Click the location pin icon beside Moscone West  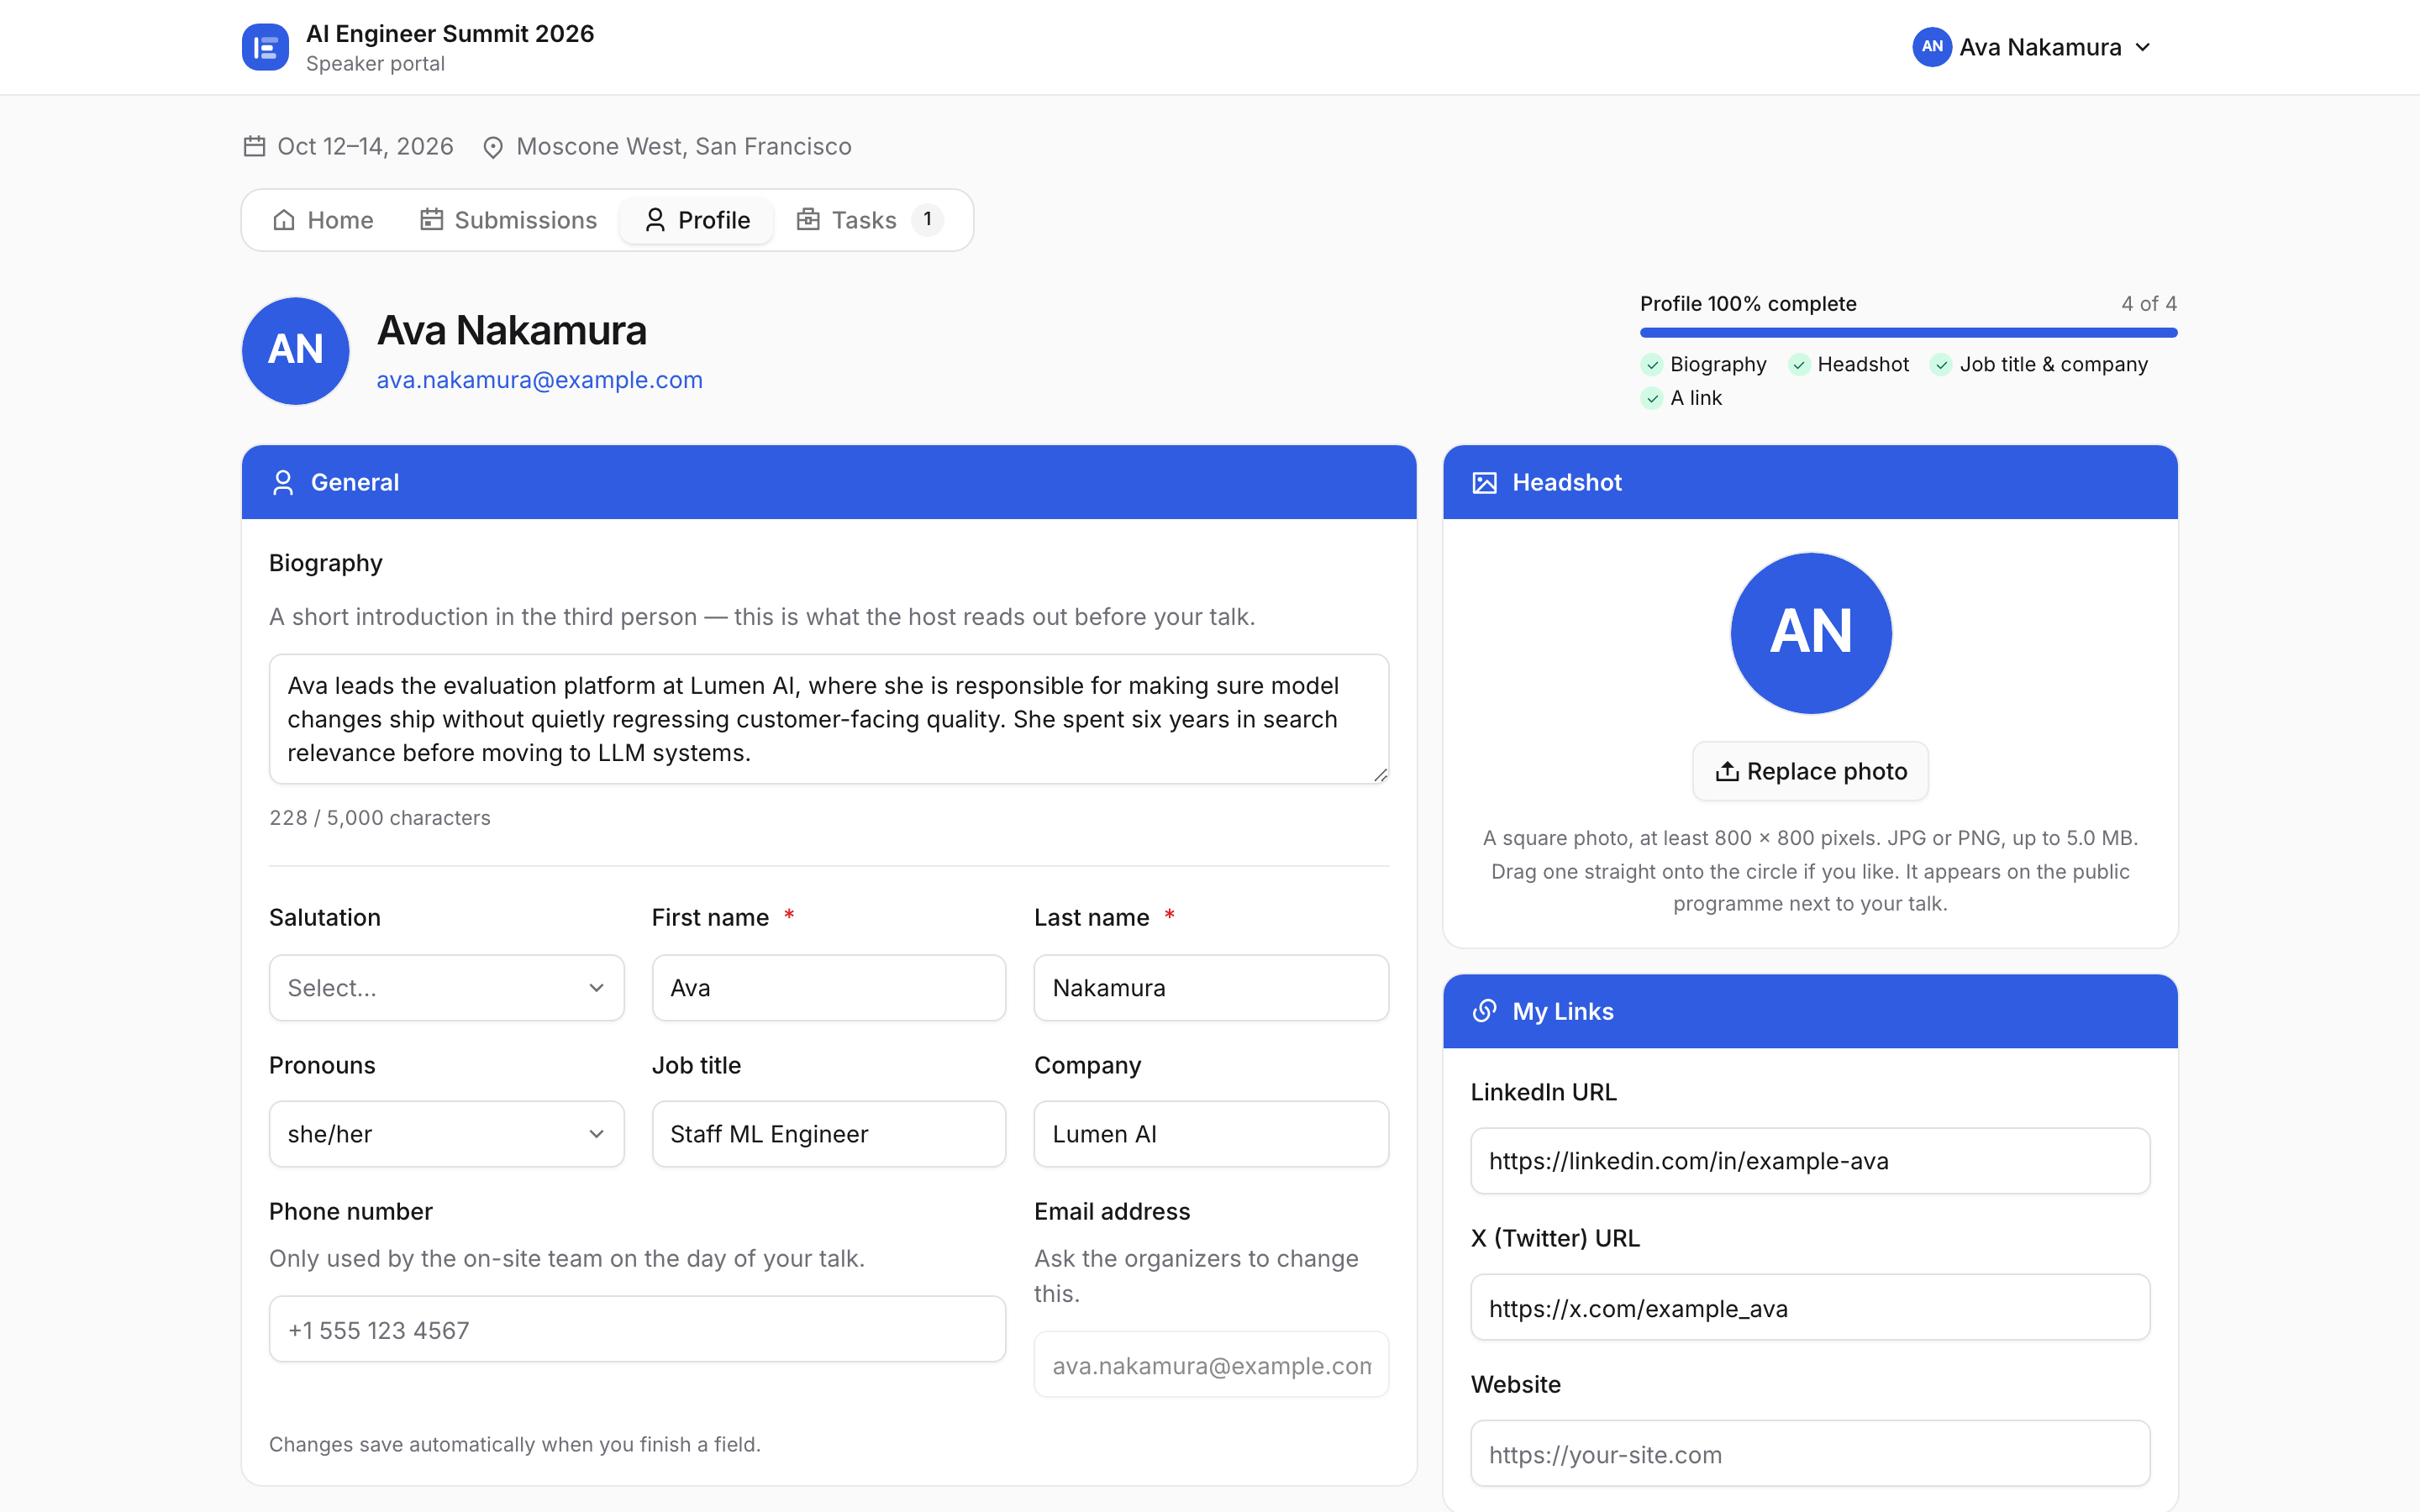[493, 147]
